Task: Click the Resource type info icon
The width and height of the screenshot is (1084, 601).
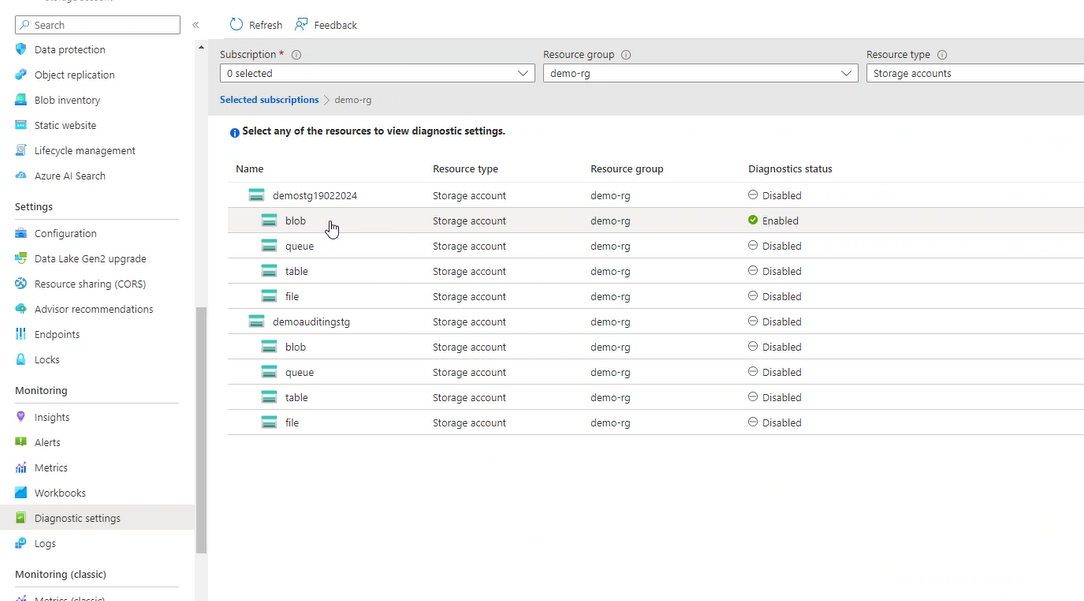Action: [x=942, y=55]
